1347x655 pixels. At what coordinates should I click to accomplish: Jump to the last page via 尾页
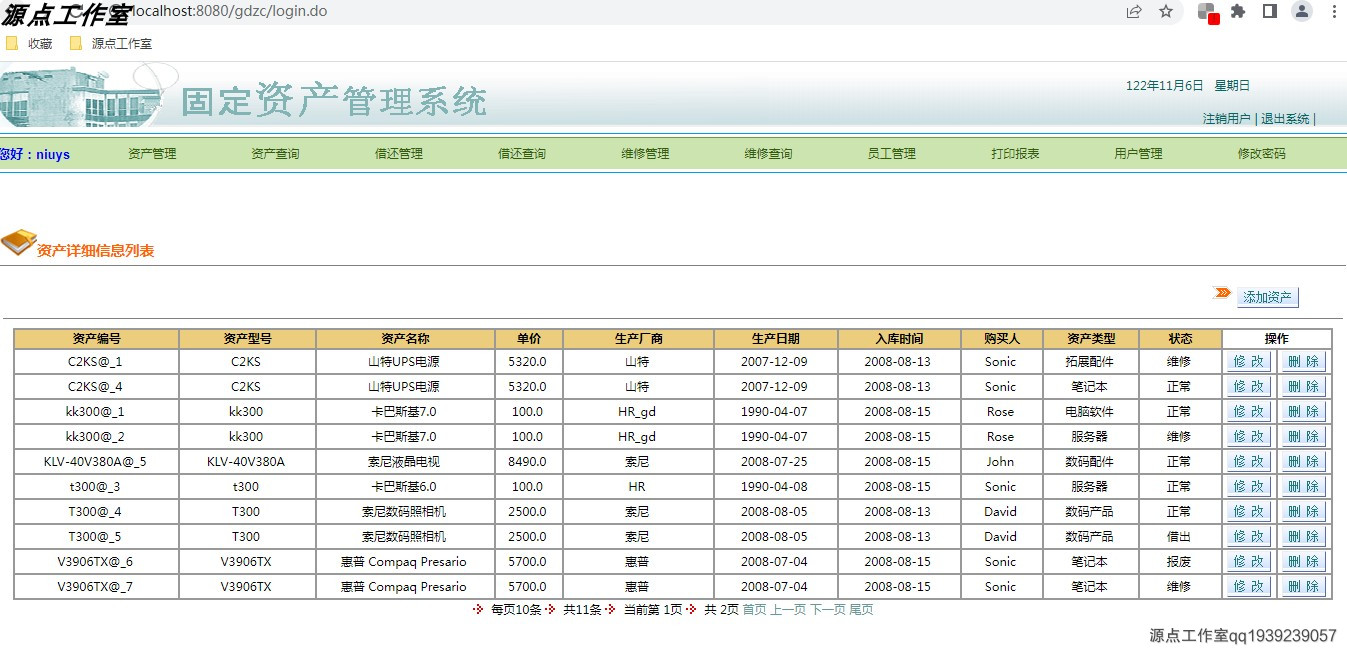click(861, 610)
